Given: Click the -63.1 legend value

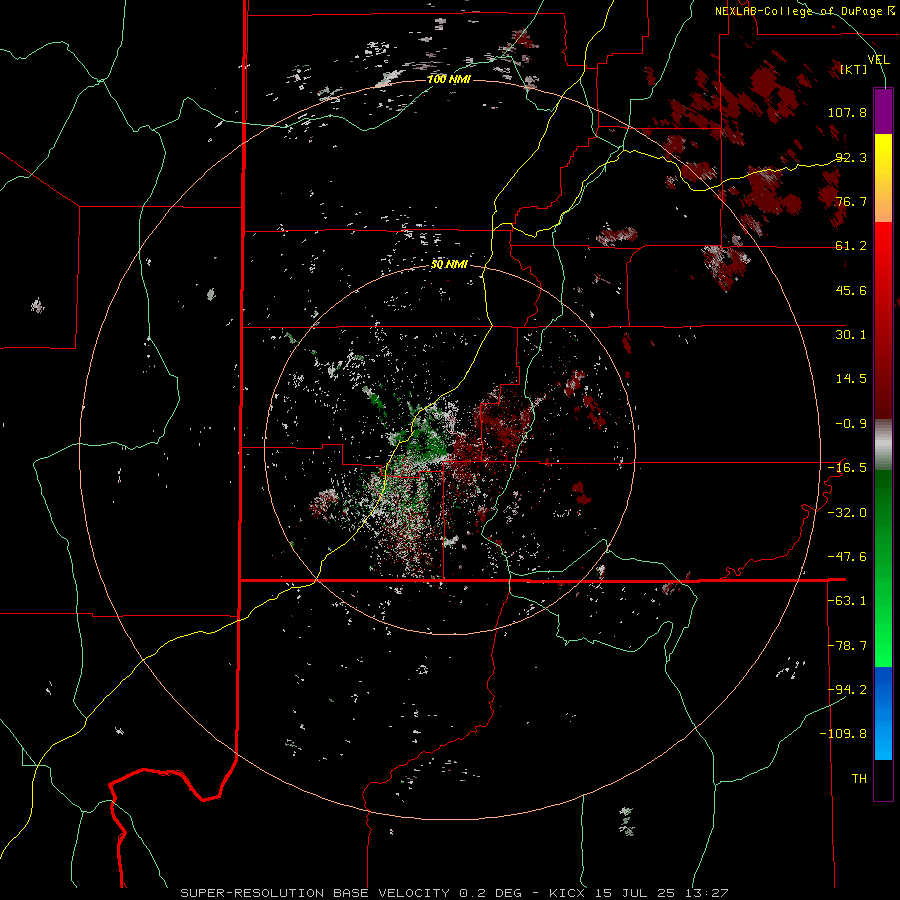Looking at the screenshot, I should pos(847,601).
